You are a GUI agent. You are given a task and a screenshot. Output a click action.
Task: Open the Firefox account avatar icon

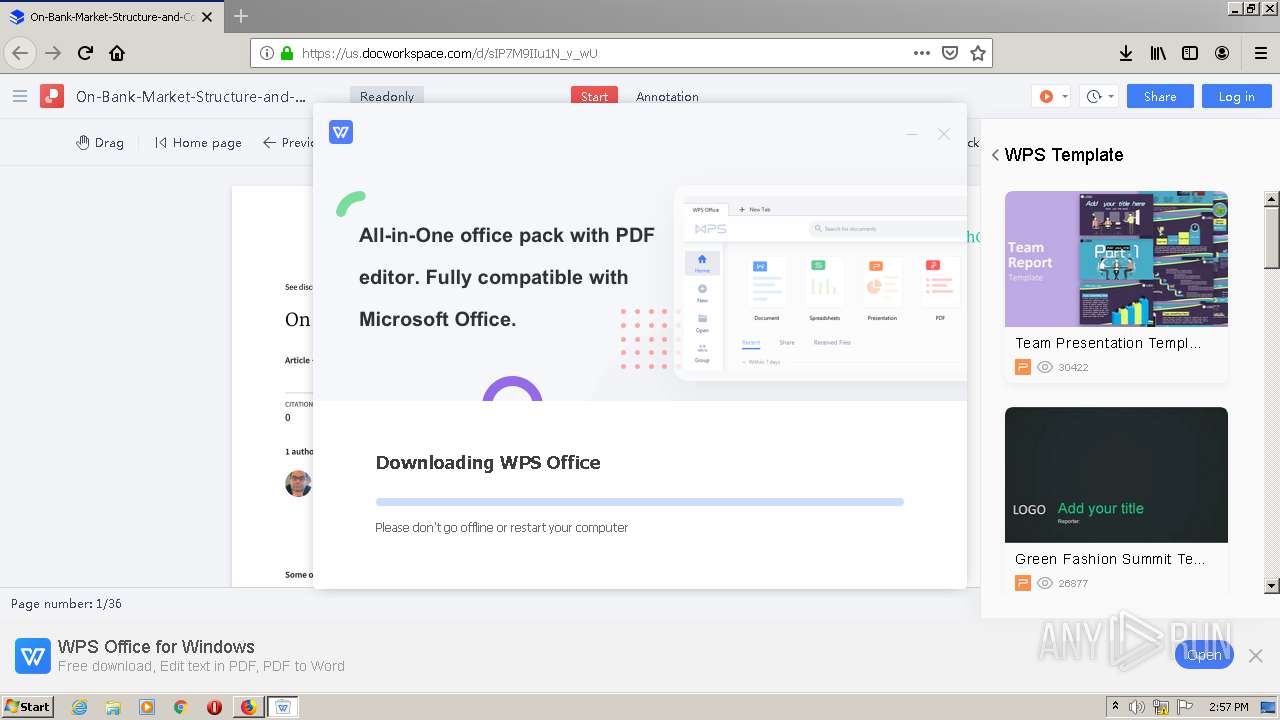pyautogui.click(x=1222, y=53)
